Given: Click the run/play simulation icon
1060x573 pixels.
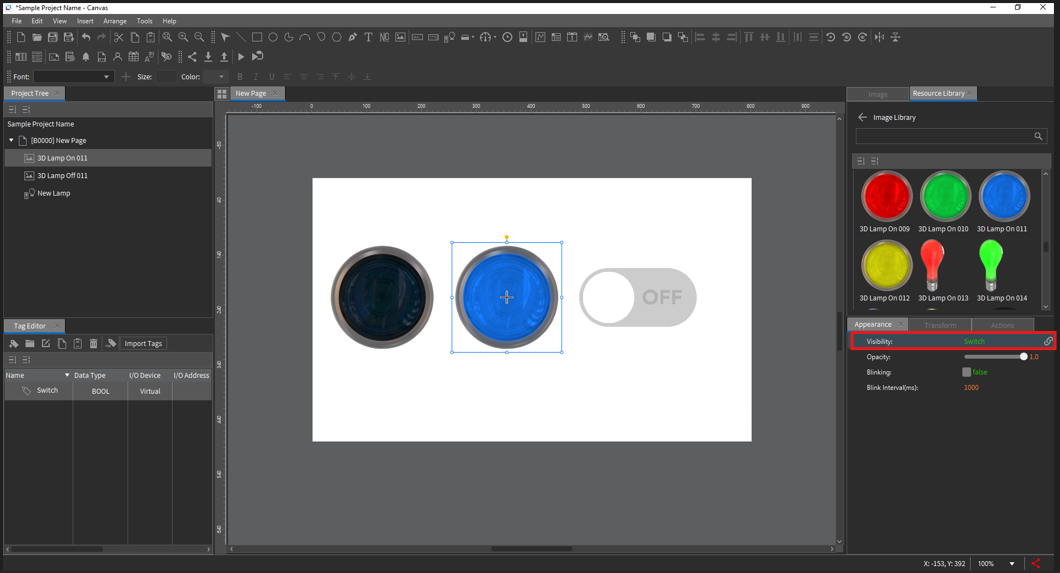Looking at the screenshot, I should click(241, 57).
